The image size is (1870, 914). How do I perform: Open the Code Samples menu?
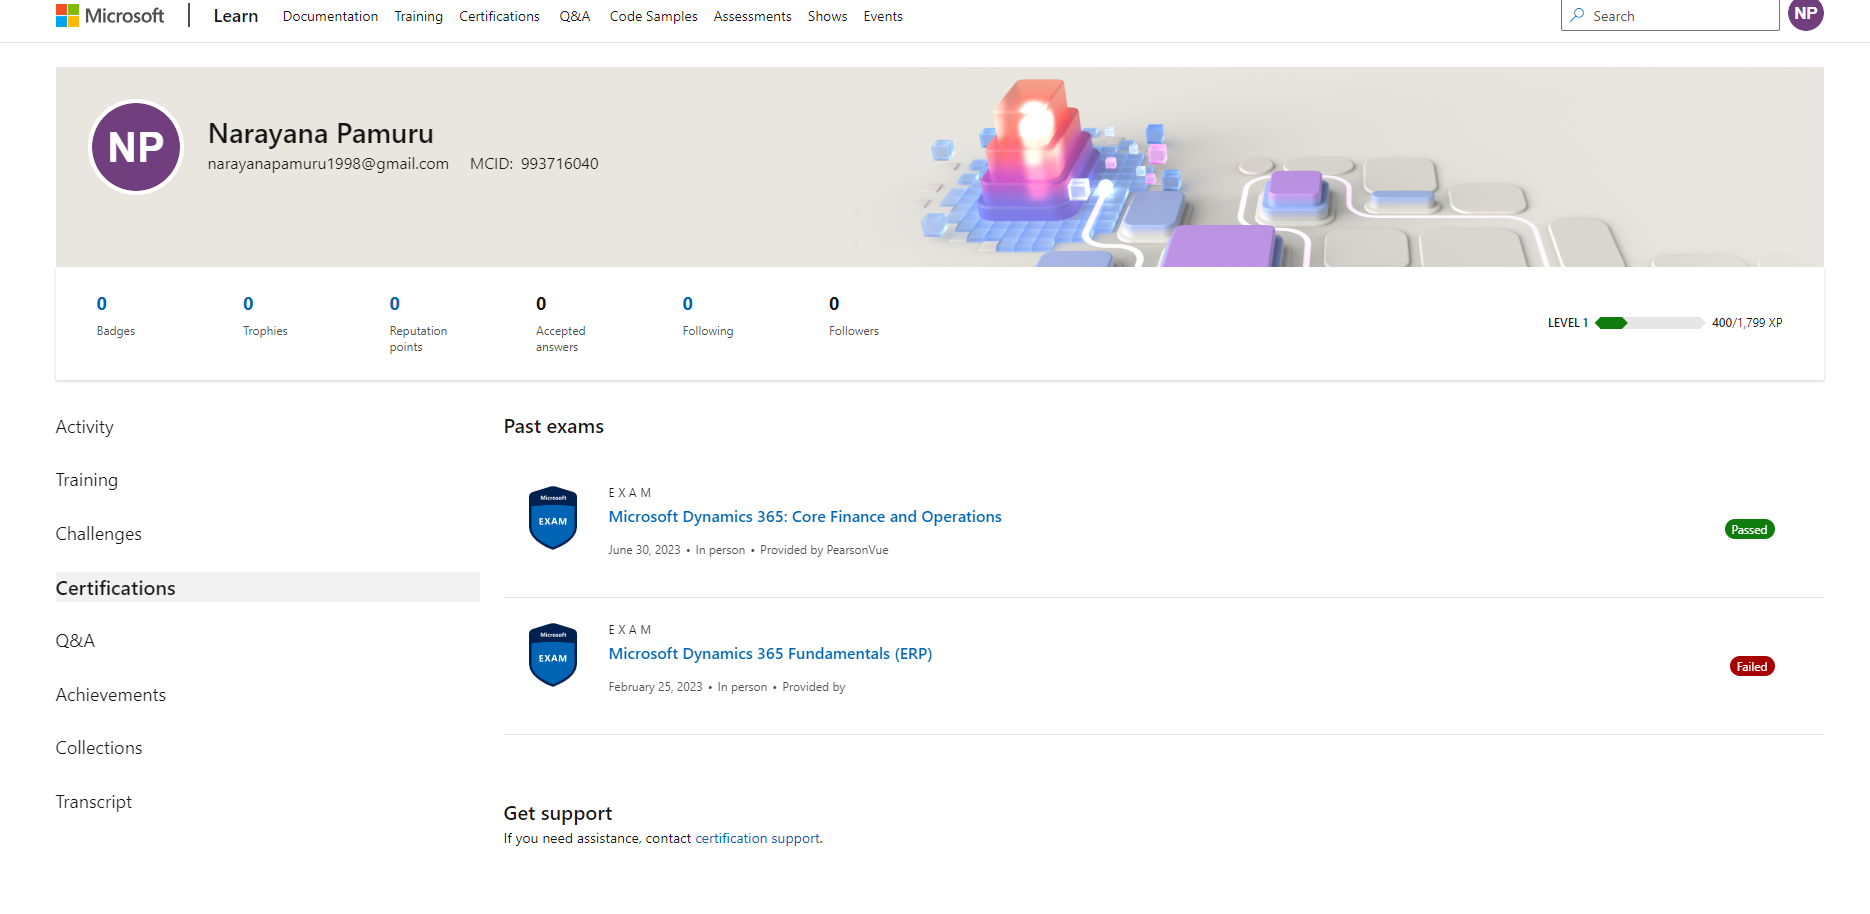pyautogui.click(x=653, y=16)
